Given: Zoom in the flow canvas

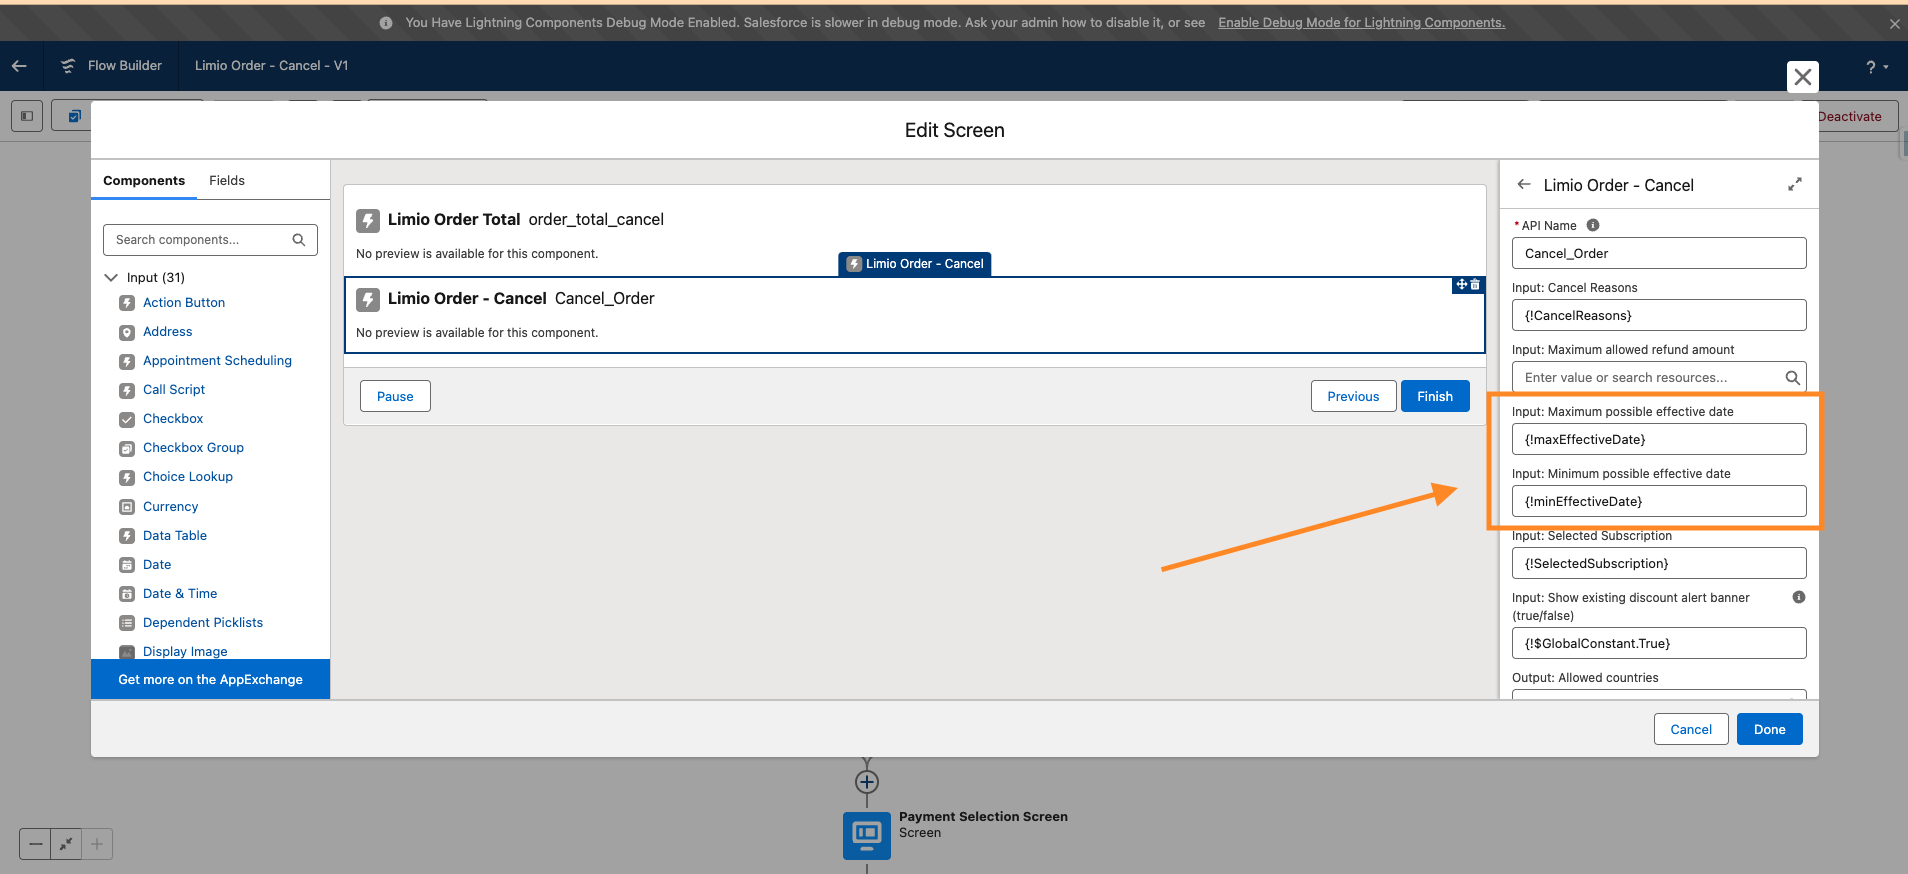Looking at the screenshot, I should [97, 844].
